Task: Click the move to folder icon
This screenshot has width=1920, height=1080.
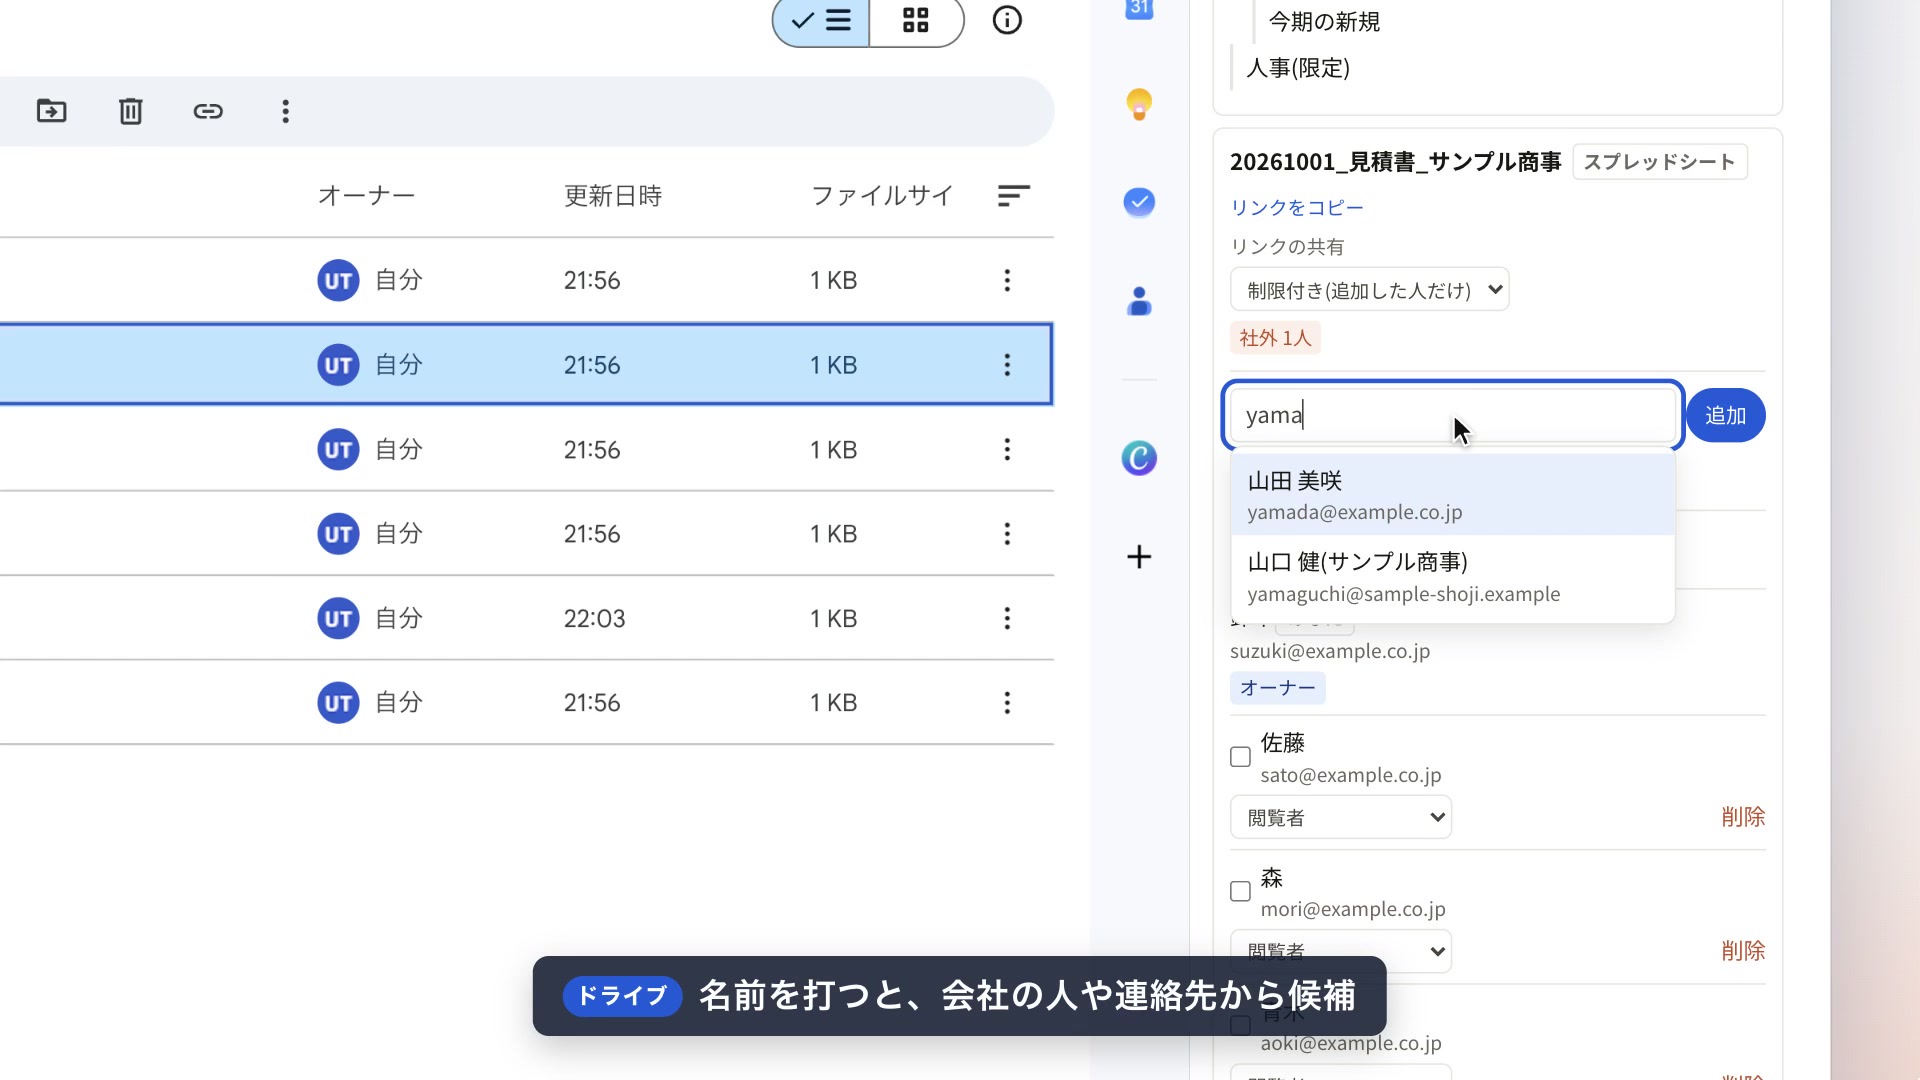Action: [51, 111]
